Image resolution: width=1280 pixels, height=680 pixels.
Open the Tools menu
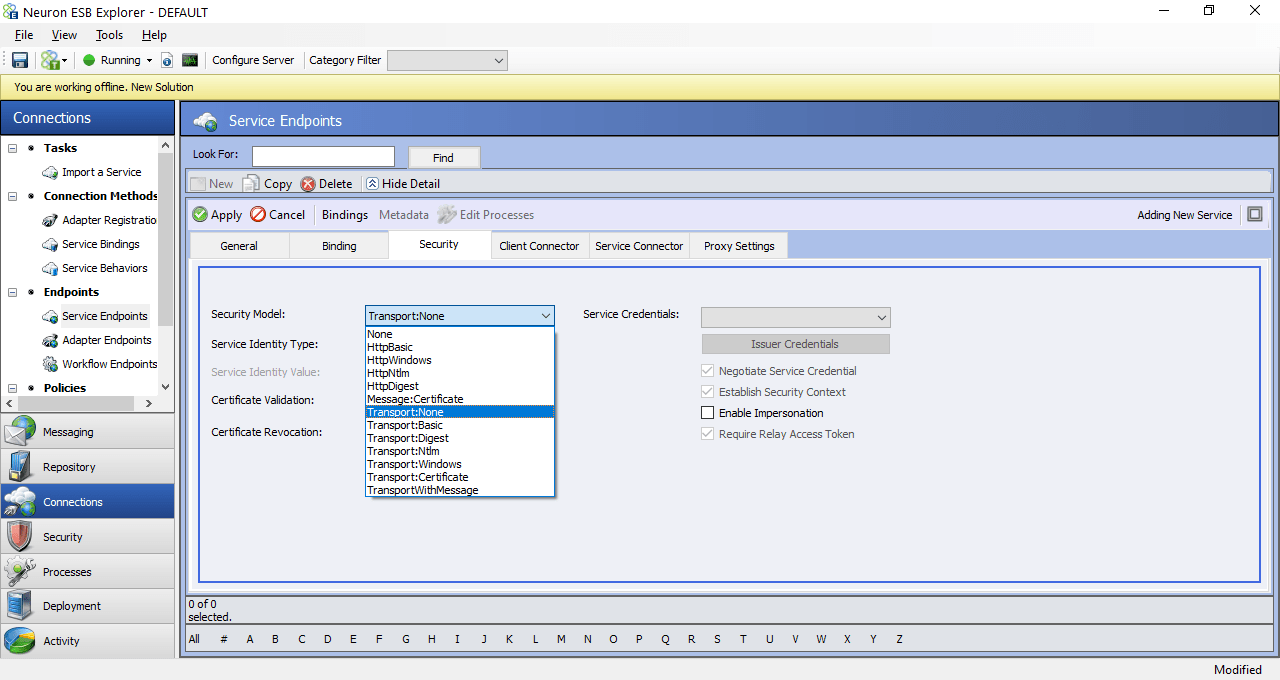[x=109, y=35]
